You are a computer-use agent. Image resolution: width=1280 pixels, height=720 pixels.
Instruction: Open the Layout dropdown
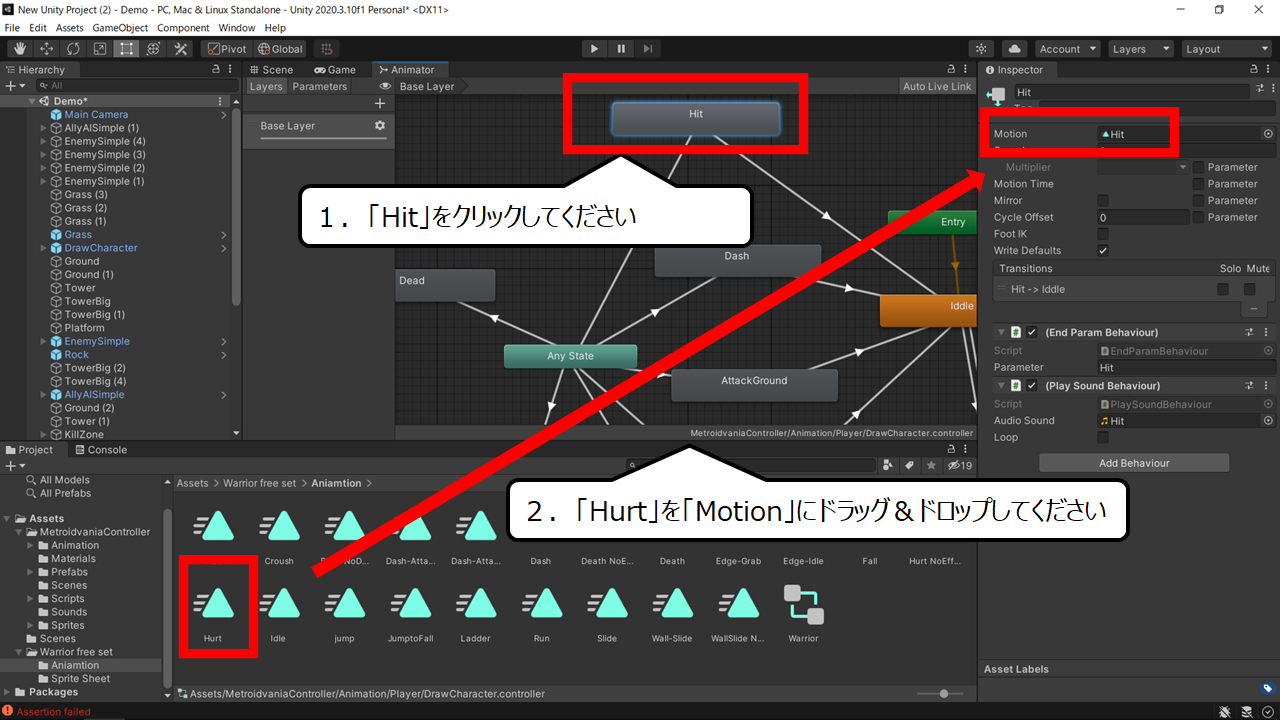pos(1226,48)
